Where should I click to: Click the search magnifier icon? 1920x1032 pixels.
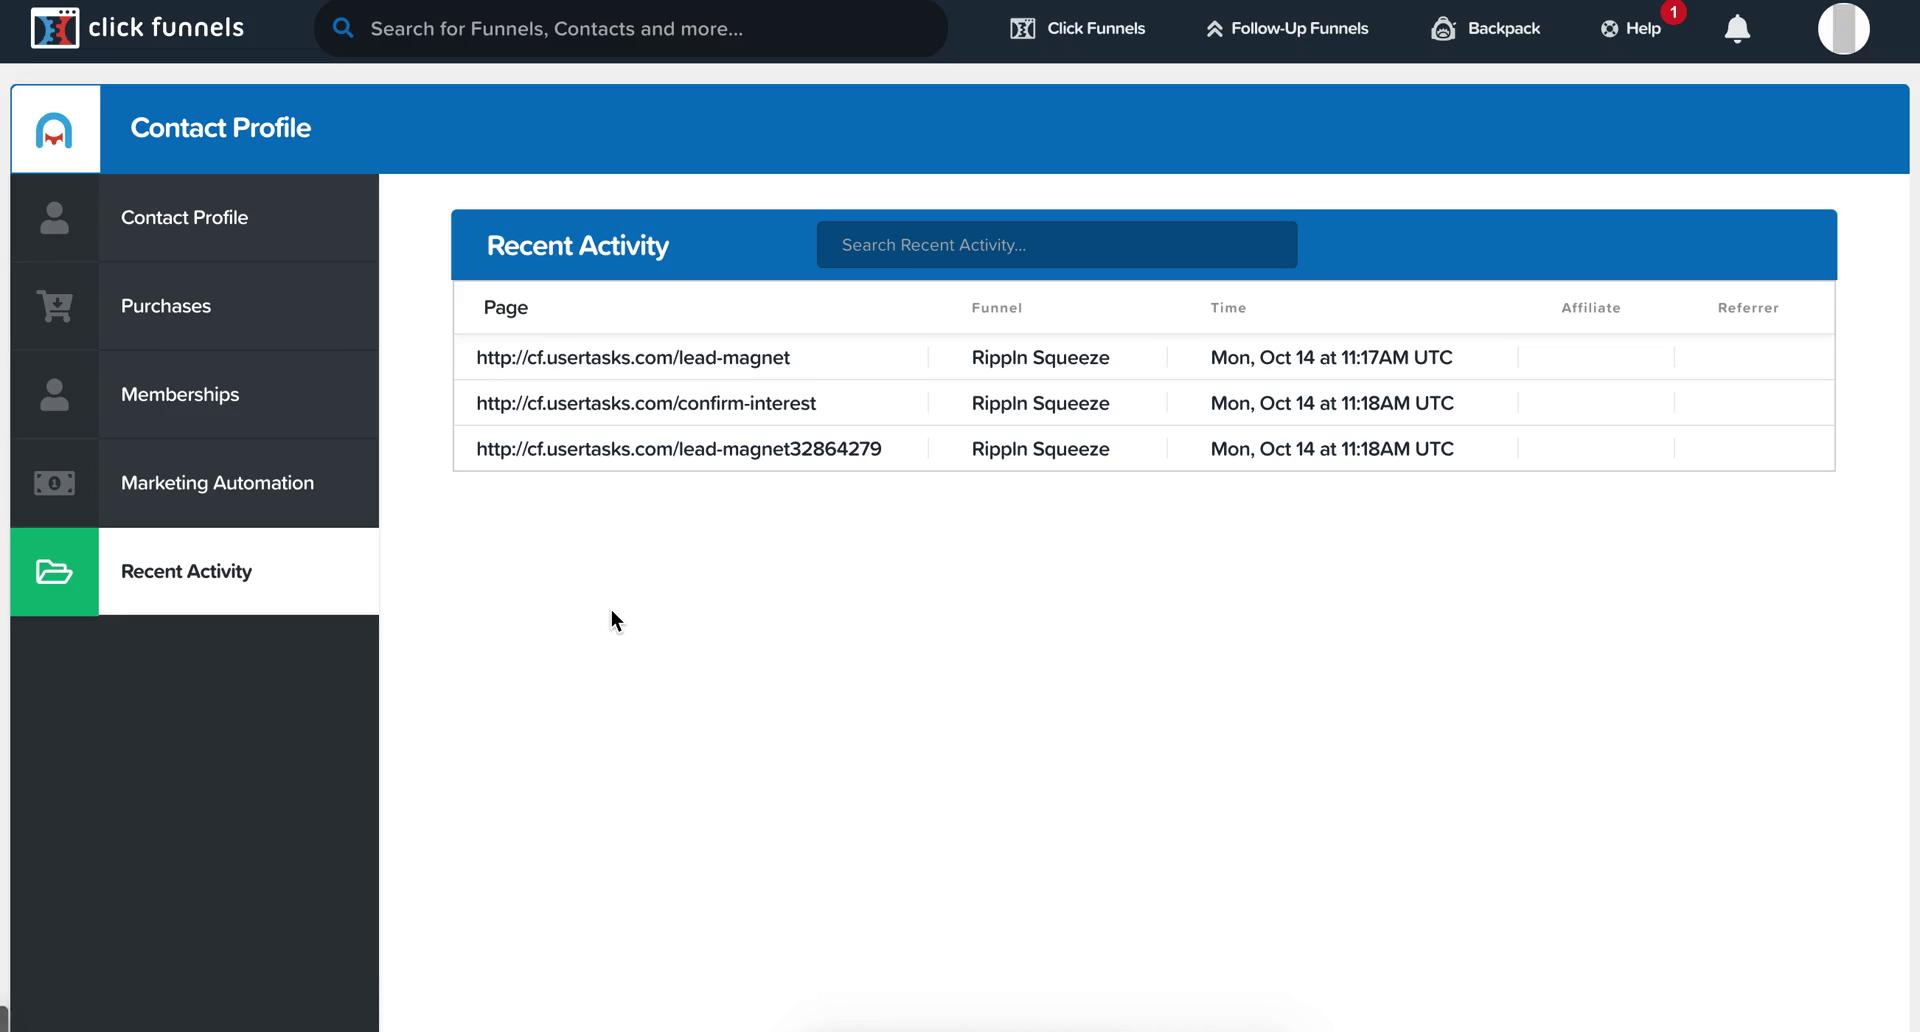(x=343, y=28)
